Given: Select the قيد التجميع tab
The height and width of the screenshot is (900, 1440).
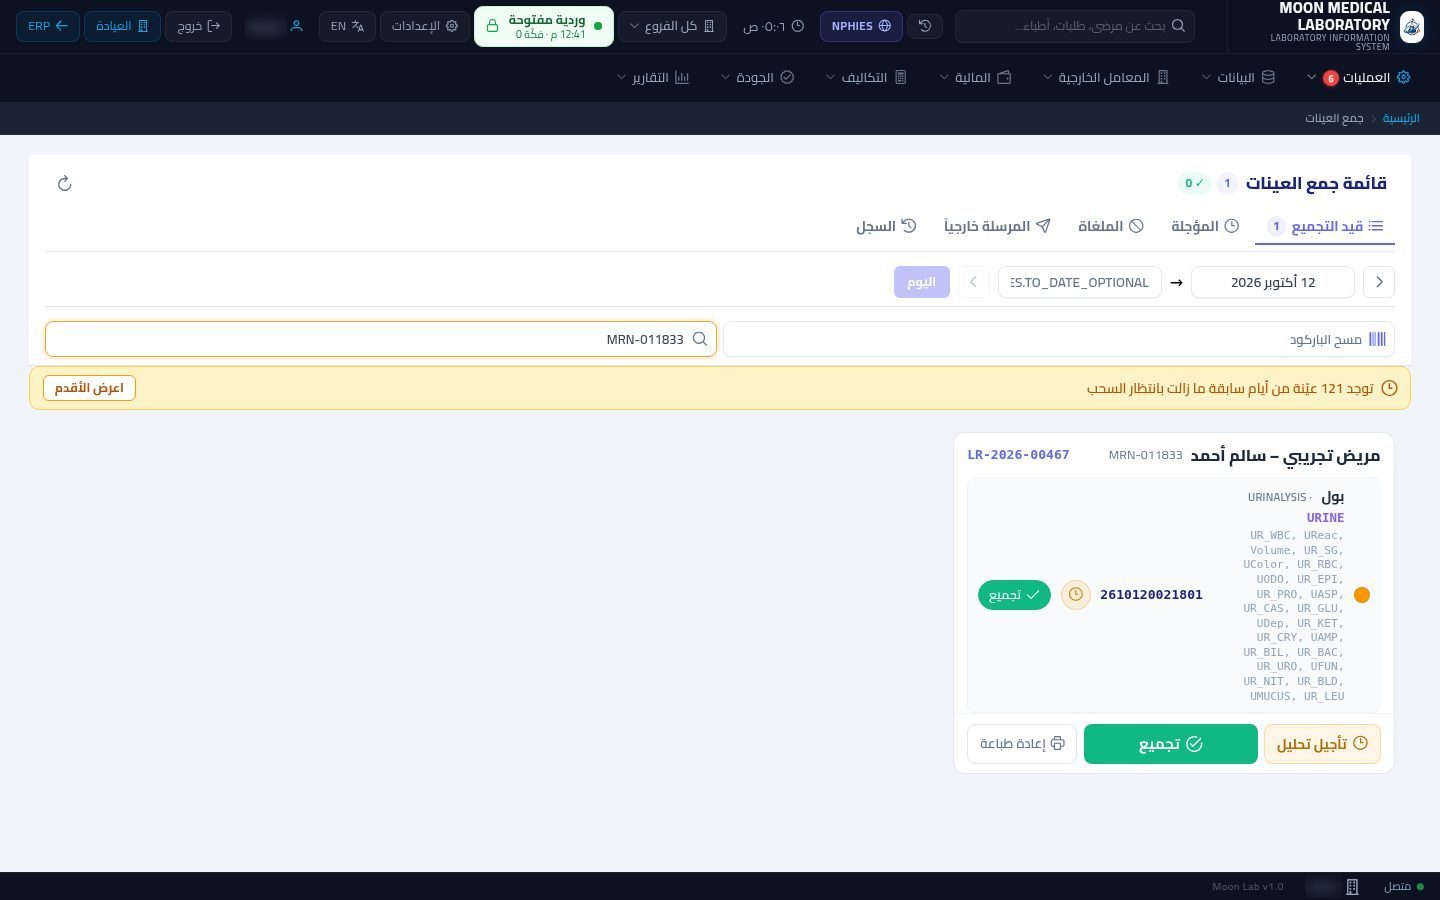Looking at the screenshot, I should click(1325, 226).
